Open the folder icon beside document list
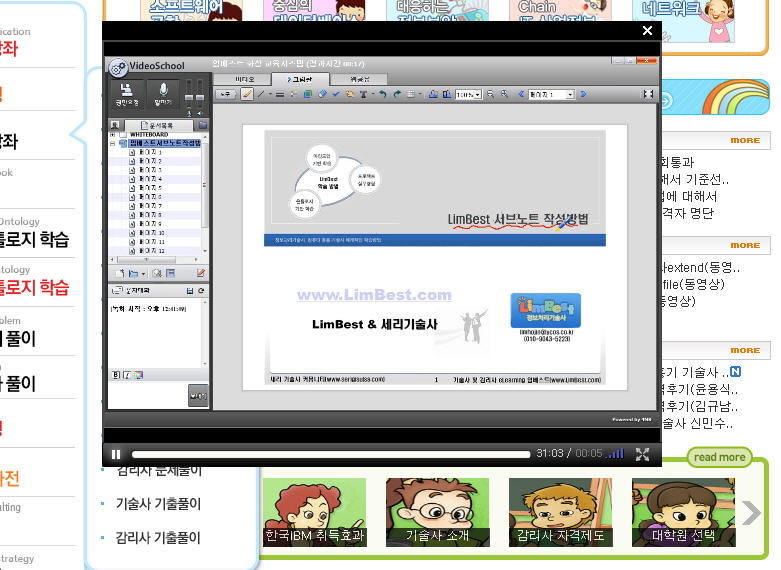Viewport: 781px width, 570px height. click(203, 125)
